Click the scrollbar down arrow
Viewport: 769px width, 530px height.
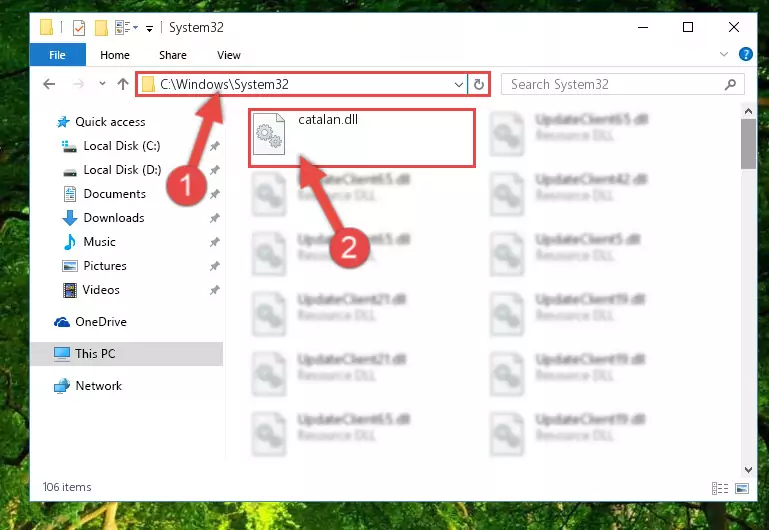tap(748, 470)
